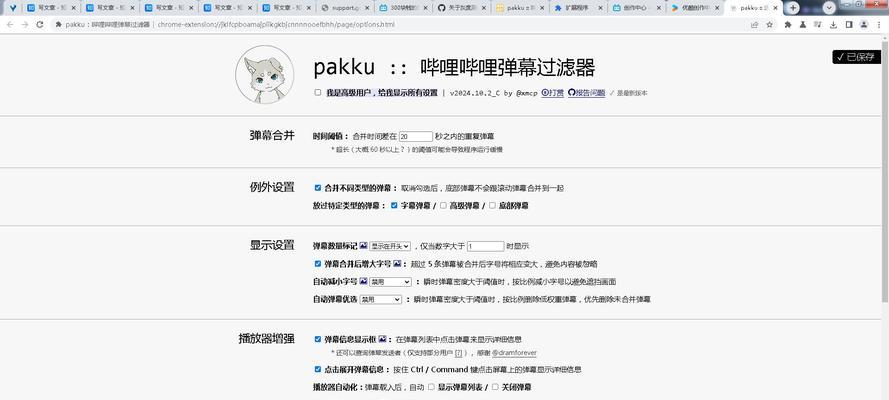
Task: Toggle 点击展开弹幕信息 checkbox
Action: click(x=318, y=369)
